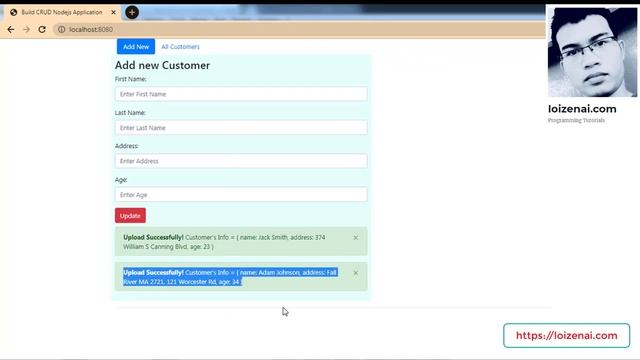
Task: Click the Address label
Action: 127,146
